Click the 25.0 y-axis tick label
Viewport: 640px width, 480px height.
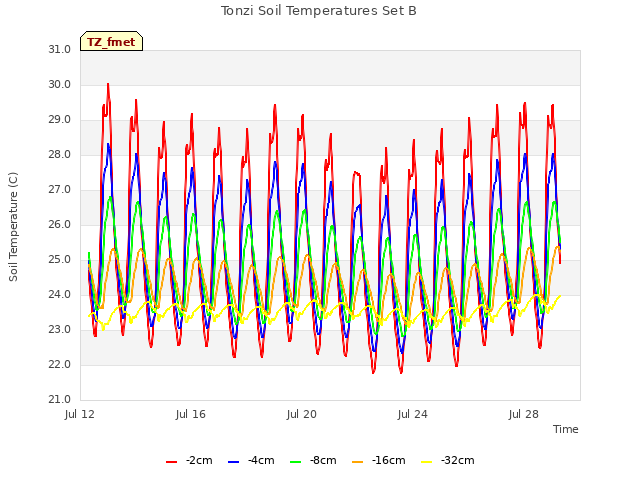60,260
